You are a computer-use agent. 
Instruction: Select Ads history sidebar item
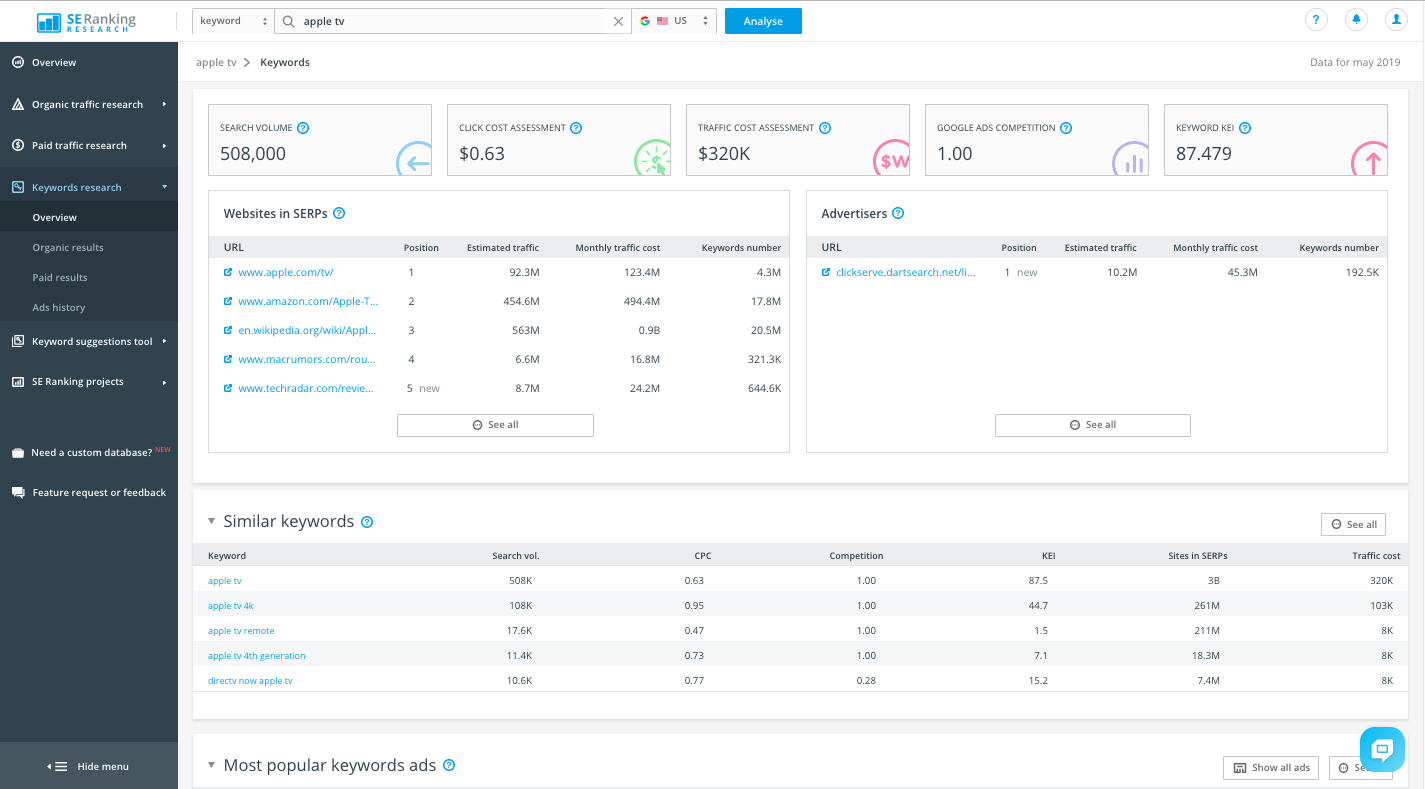pos(59,307)
